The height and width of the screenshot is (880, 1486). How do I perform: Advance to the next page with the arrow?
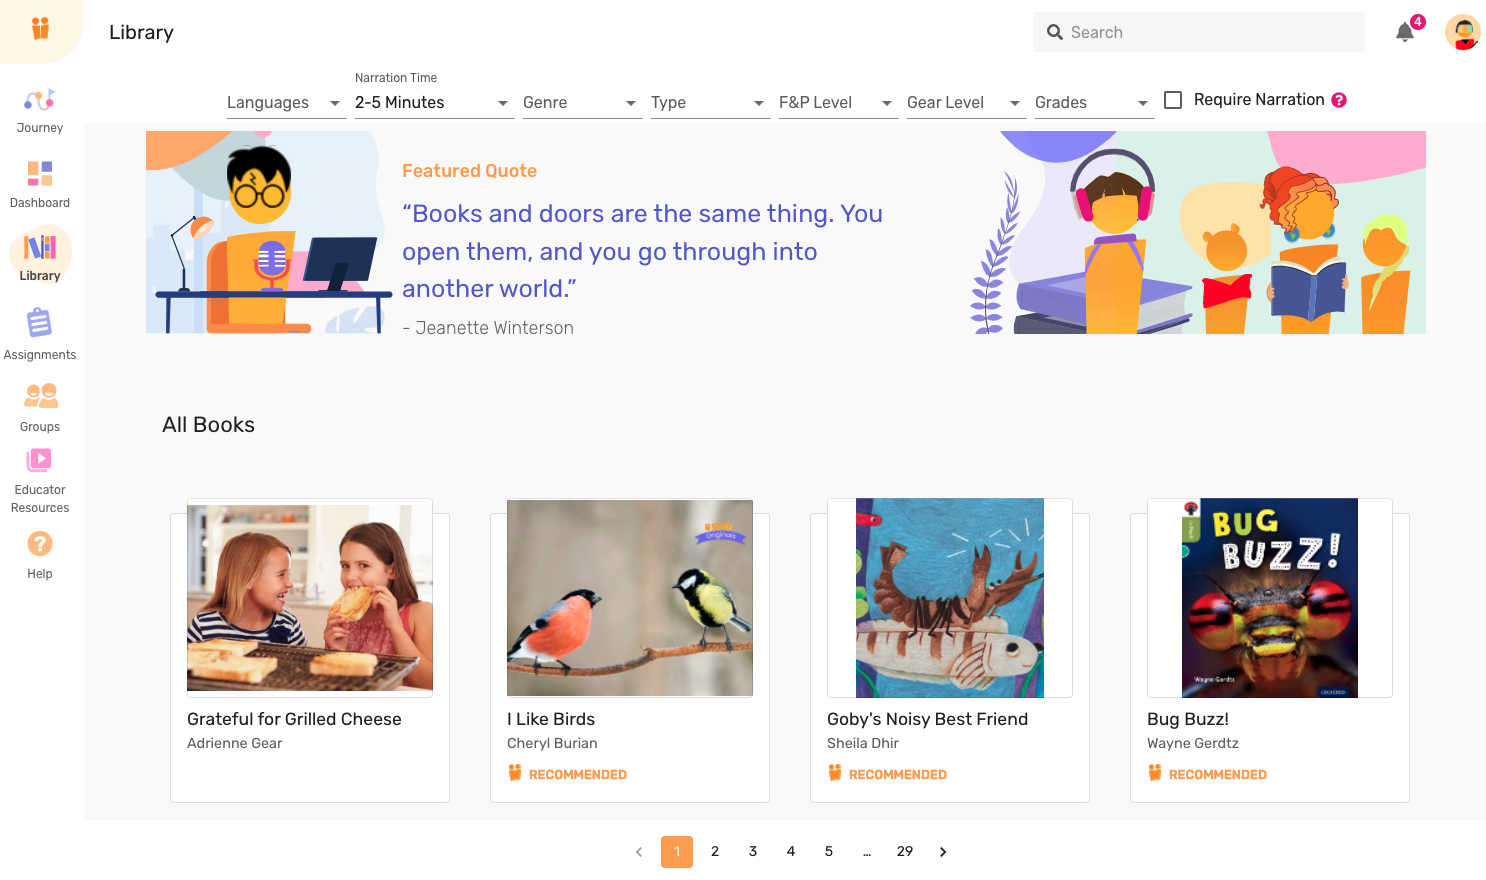tap(942, 851)
